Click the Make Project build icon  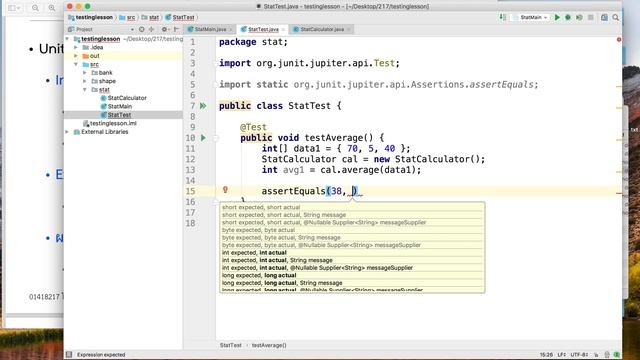coord(503,17)
